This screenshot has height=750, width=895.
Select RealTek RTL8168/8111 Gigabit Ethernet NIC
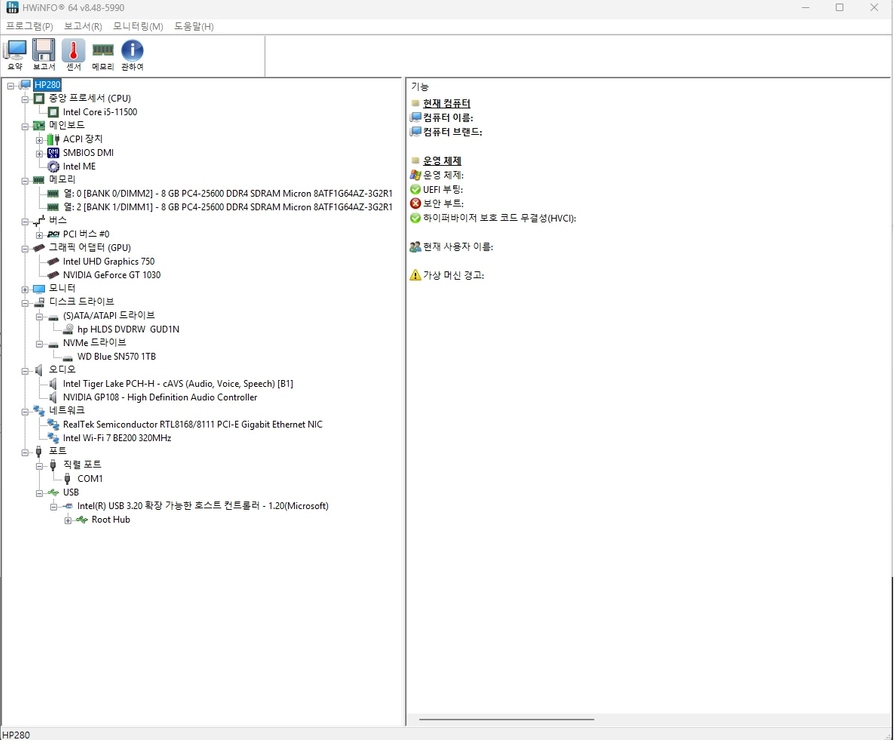click(x=192, y=426)
